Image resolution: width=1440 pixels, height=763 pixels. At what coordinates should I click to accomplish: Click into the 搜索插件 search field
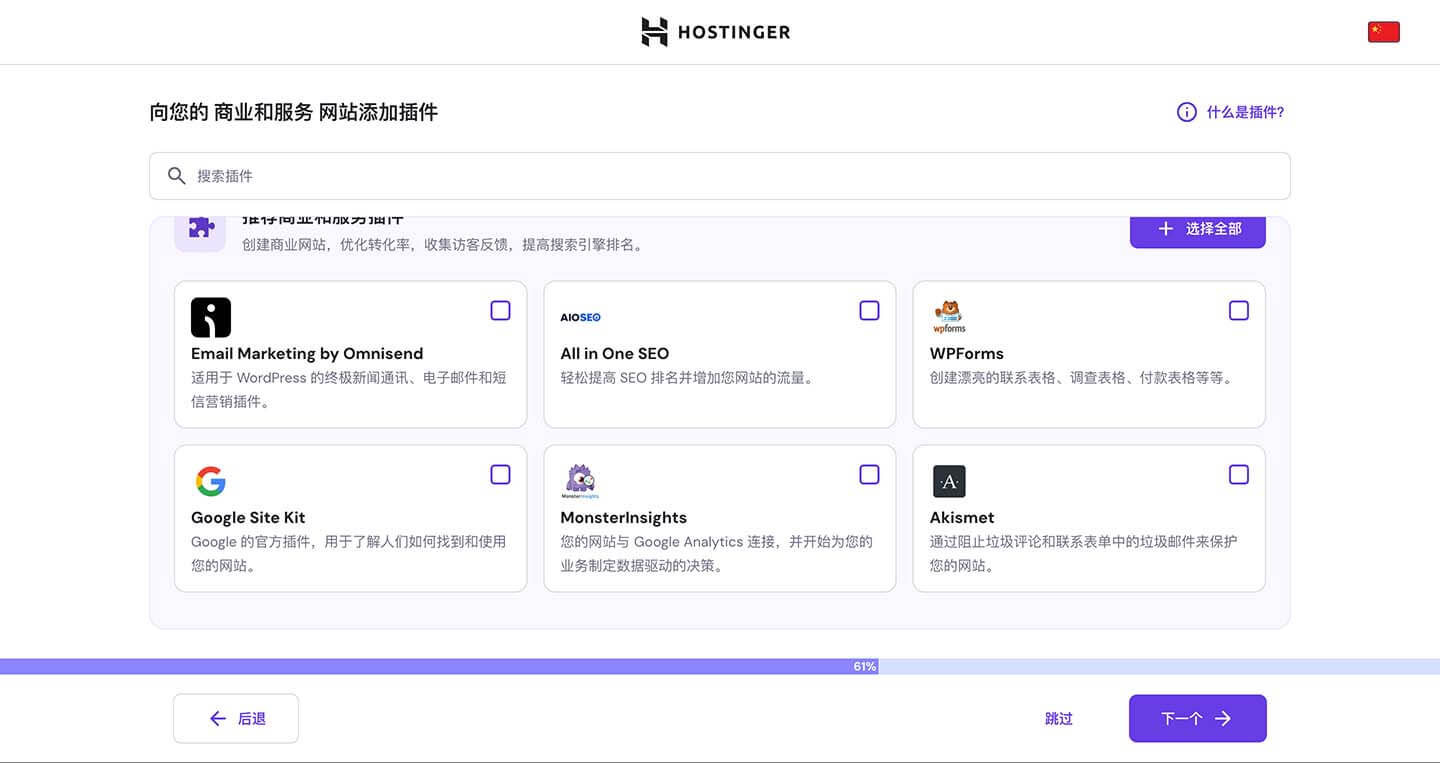click(720, 176)
